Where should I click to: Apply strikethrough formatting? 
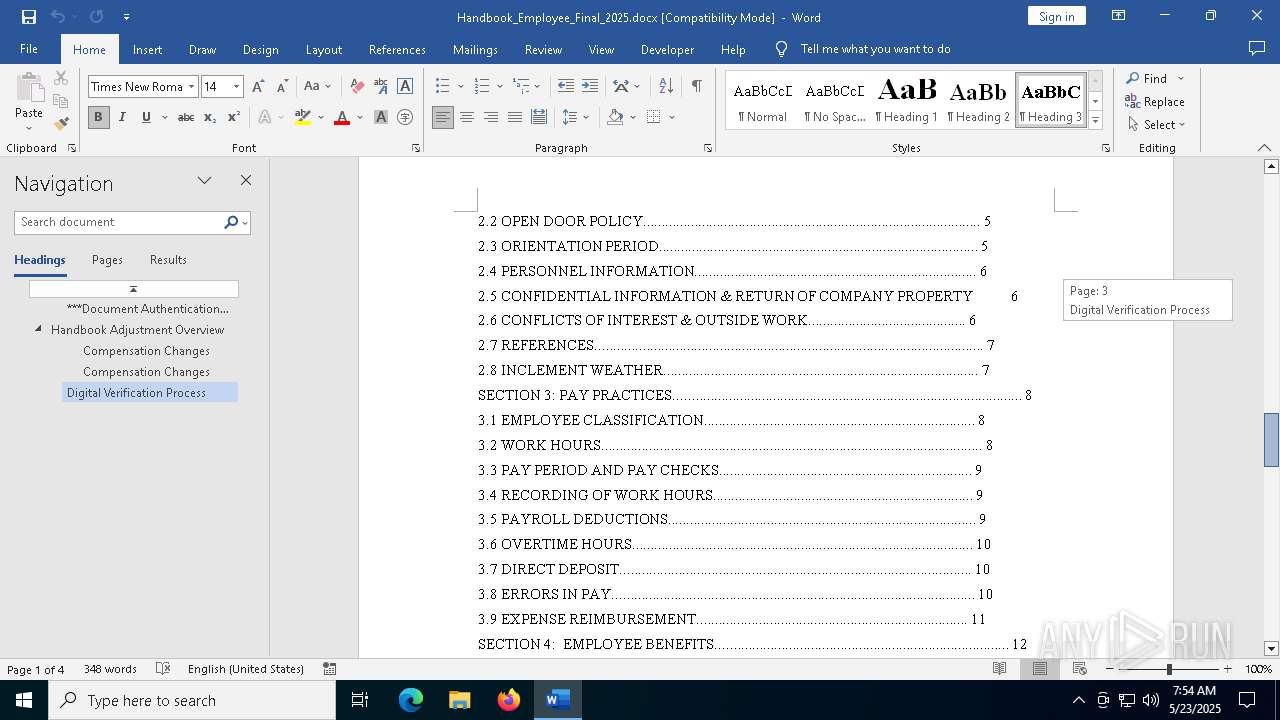pos(186,117)
